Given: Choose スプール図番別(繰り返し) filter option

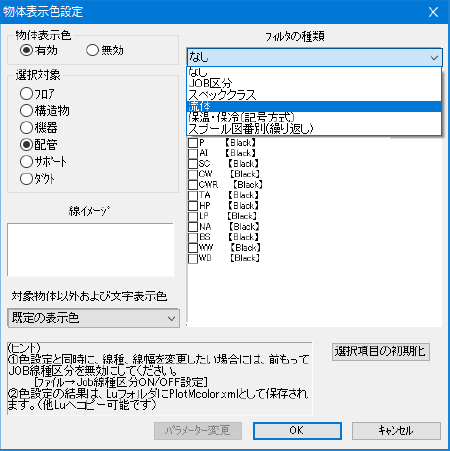Looking at the screenshot, I should pyautogui.click(x=314, y=129).
